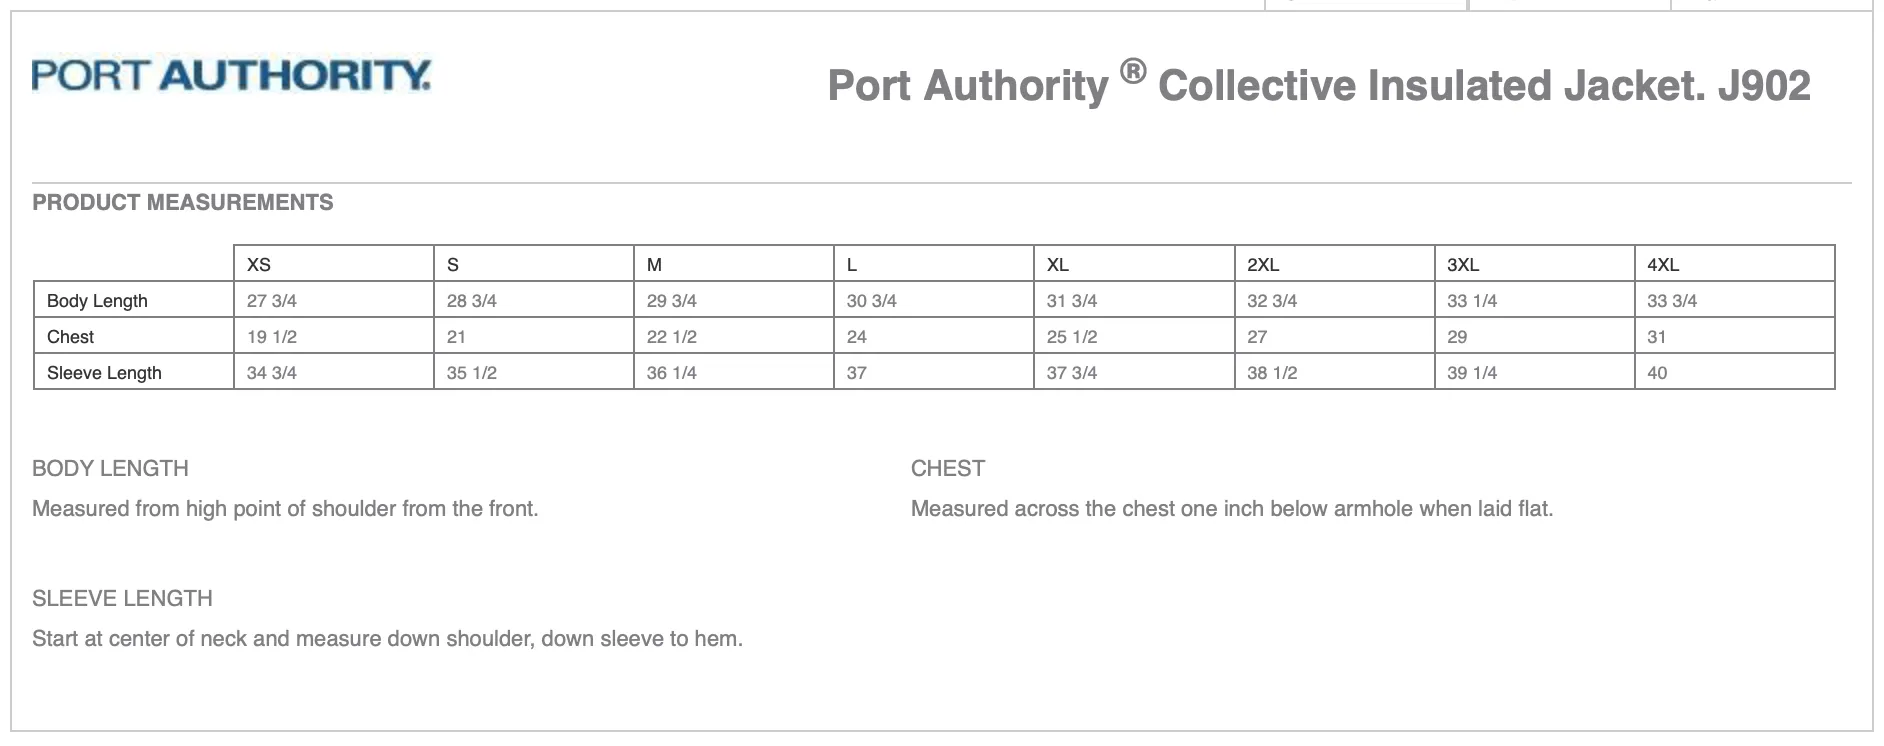
Task: Select the Product Measurements heading
Action: [182, 202]
